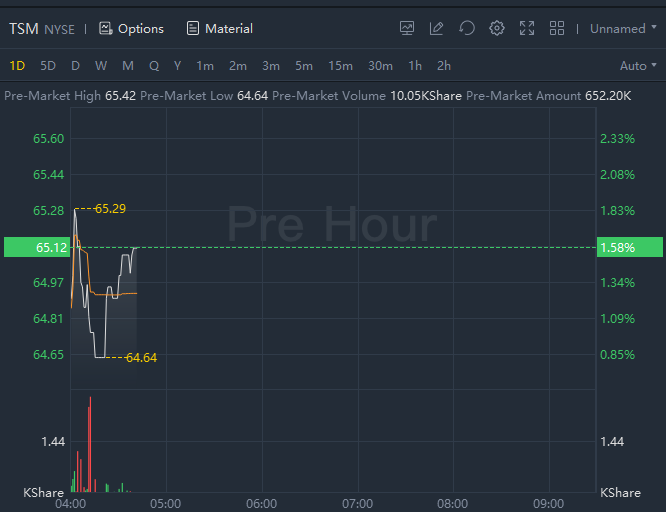
Task: Open the multi-chart grid layout
Action: coord(557,28)
